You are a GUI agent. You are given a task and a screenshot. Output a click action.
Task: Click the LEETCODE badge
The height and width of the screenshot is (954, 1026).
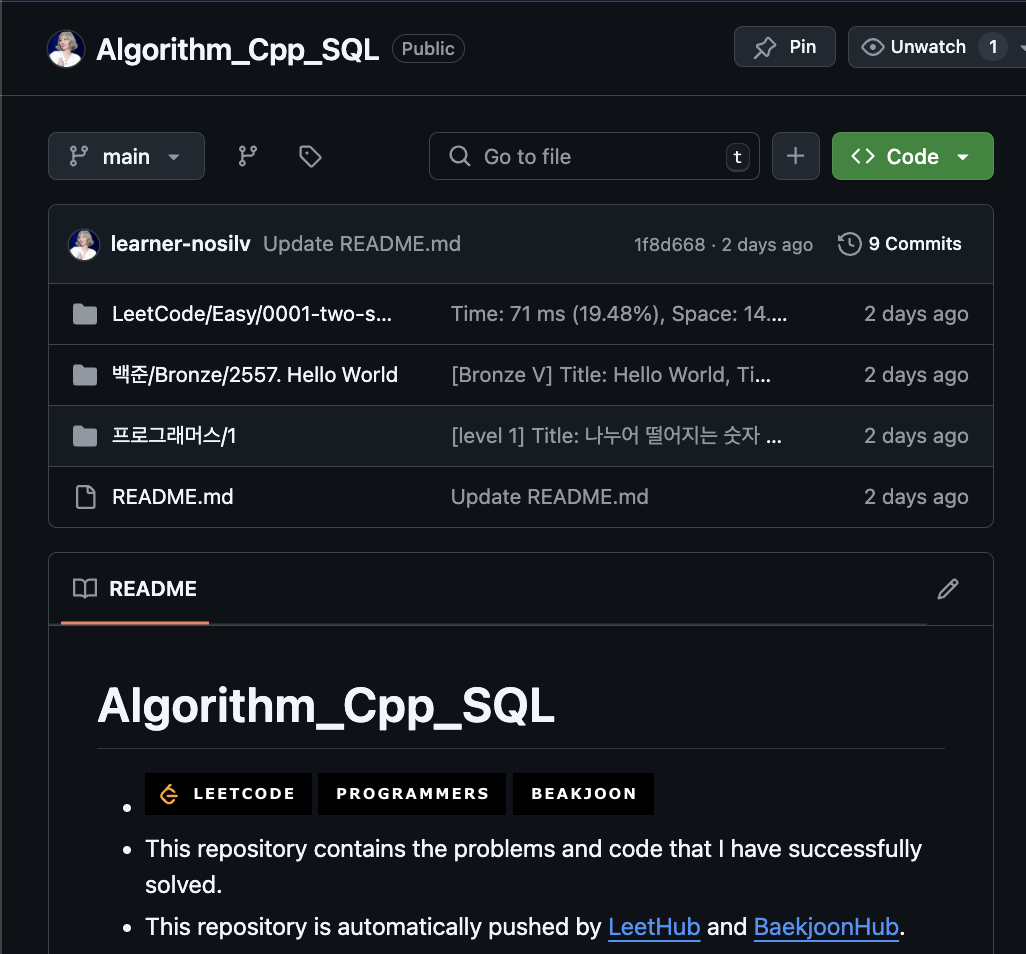click(x=228, y=794)
